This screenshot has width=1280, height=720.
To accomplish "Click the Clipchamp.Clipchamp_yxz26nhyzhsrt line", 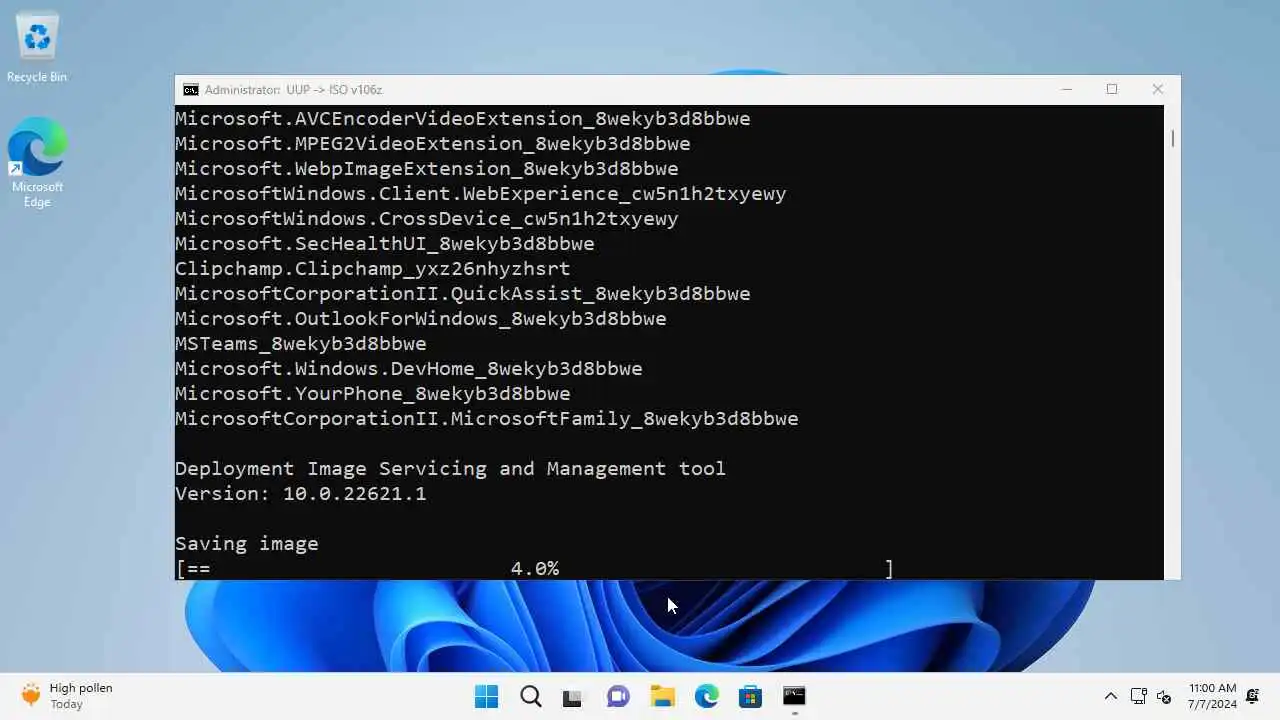I will pos(373,269).
